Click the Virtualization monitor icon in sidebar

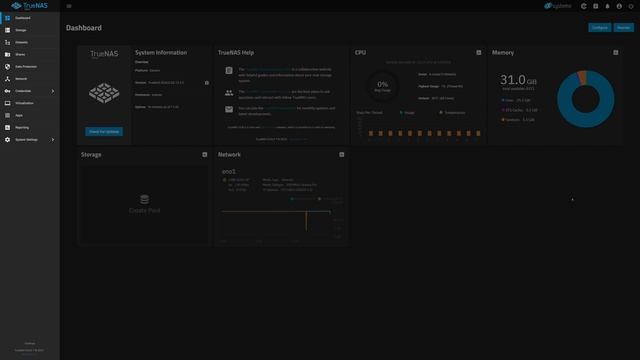(7, 103)
